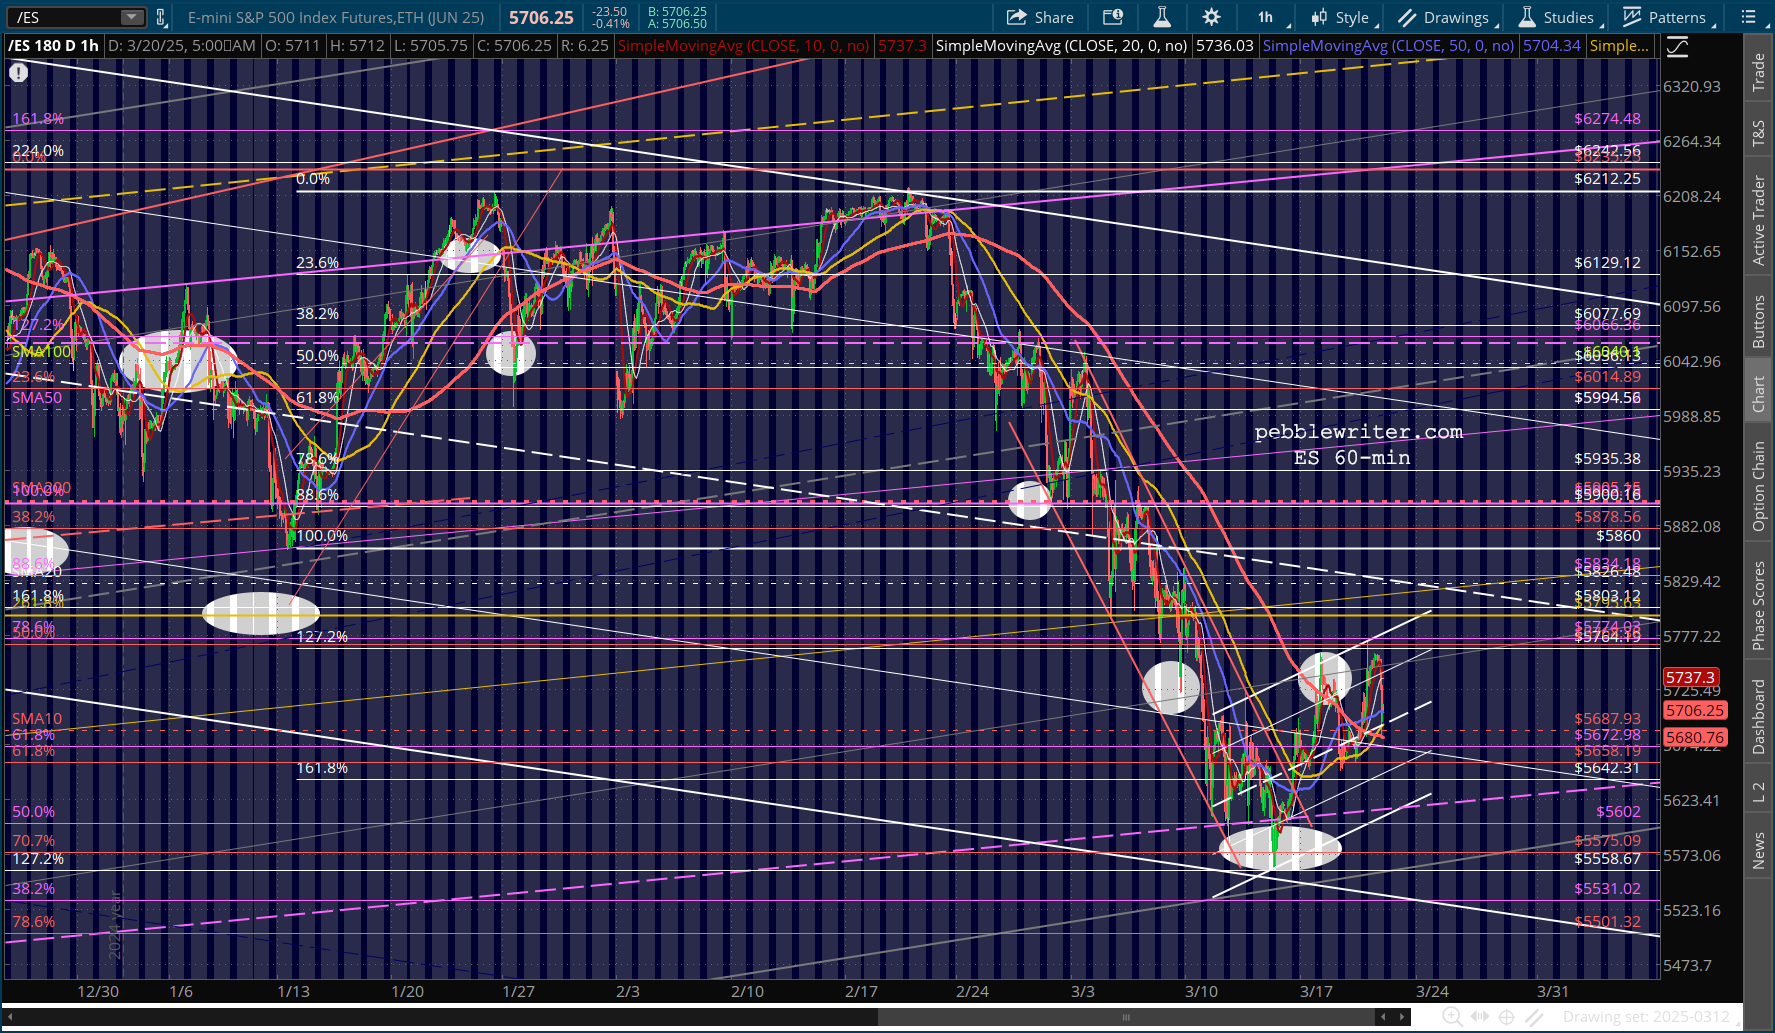
Task: Click the flask icon in the toolbar
Action: coord(1161,17)
